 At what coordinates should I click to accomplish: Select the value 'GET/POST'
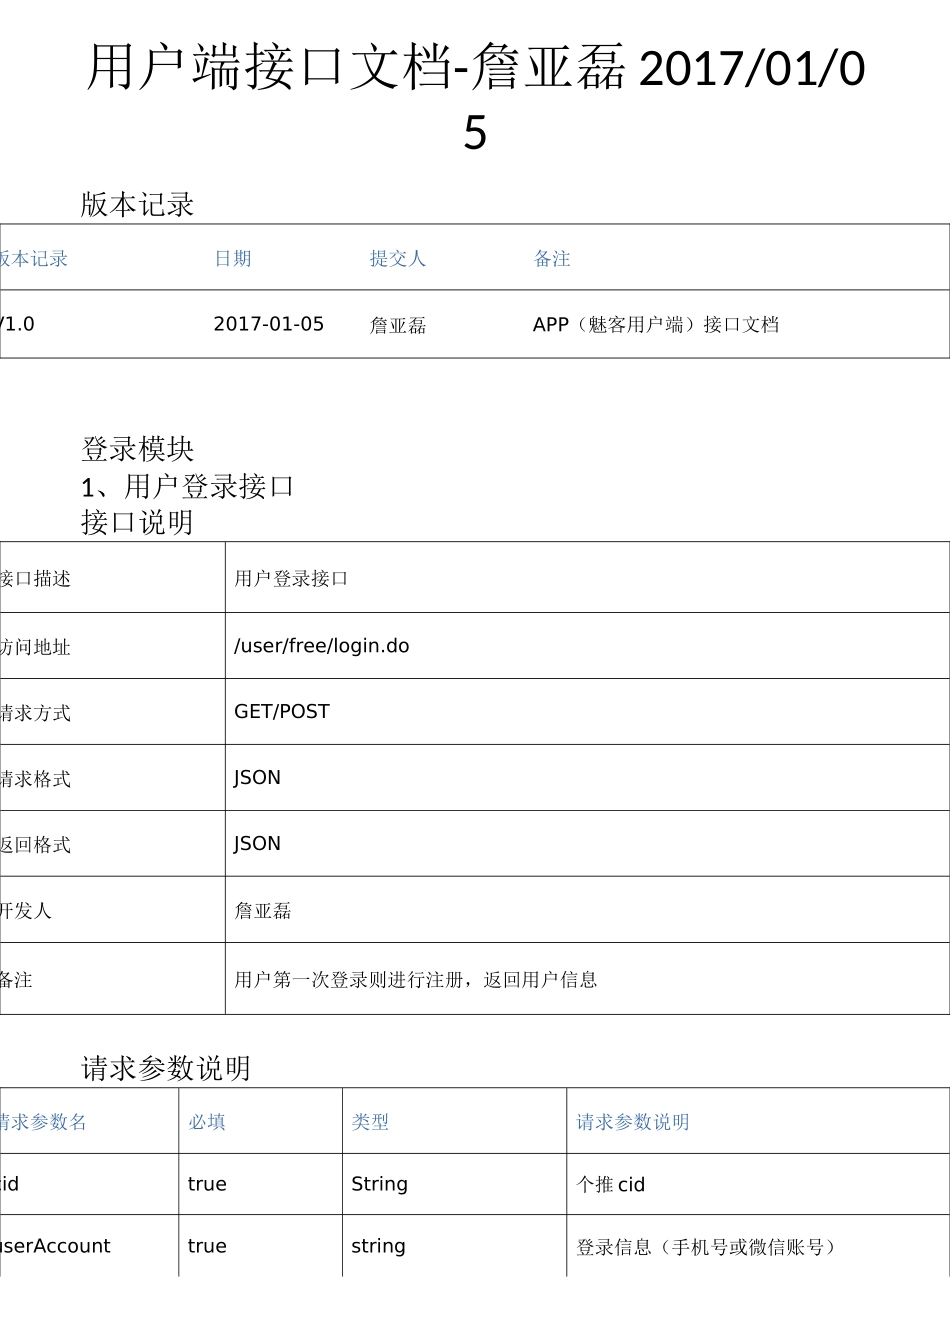tap(282, 712)
